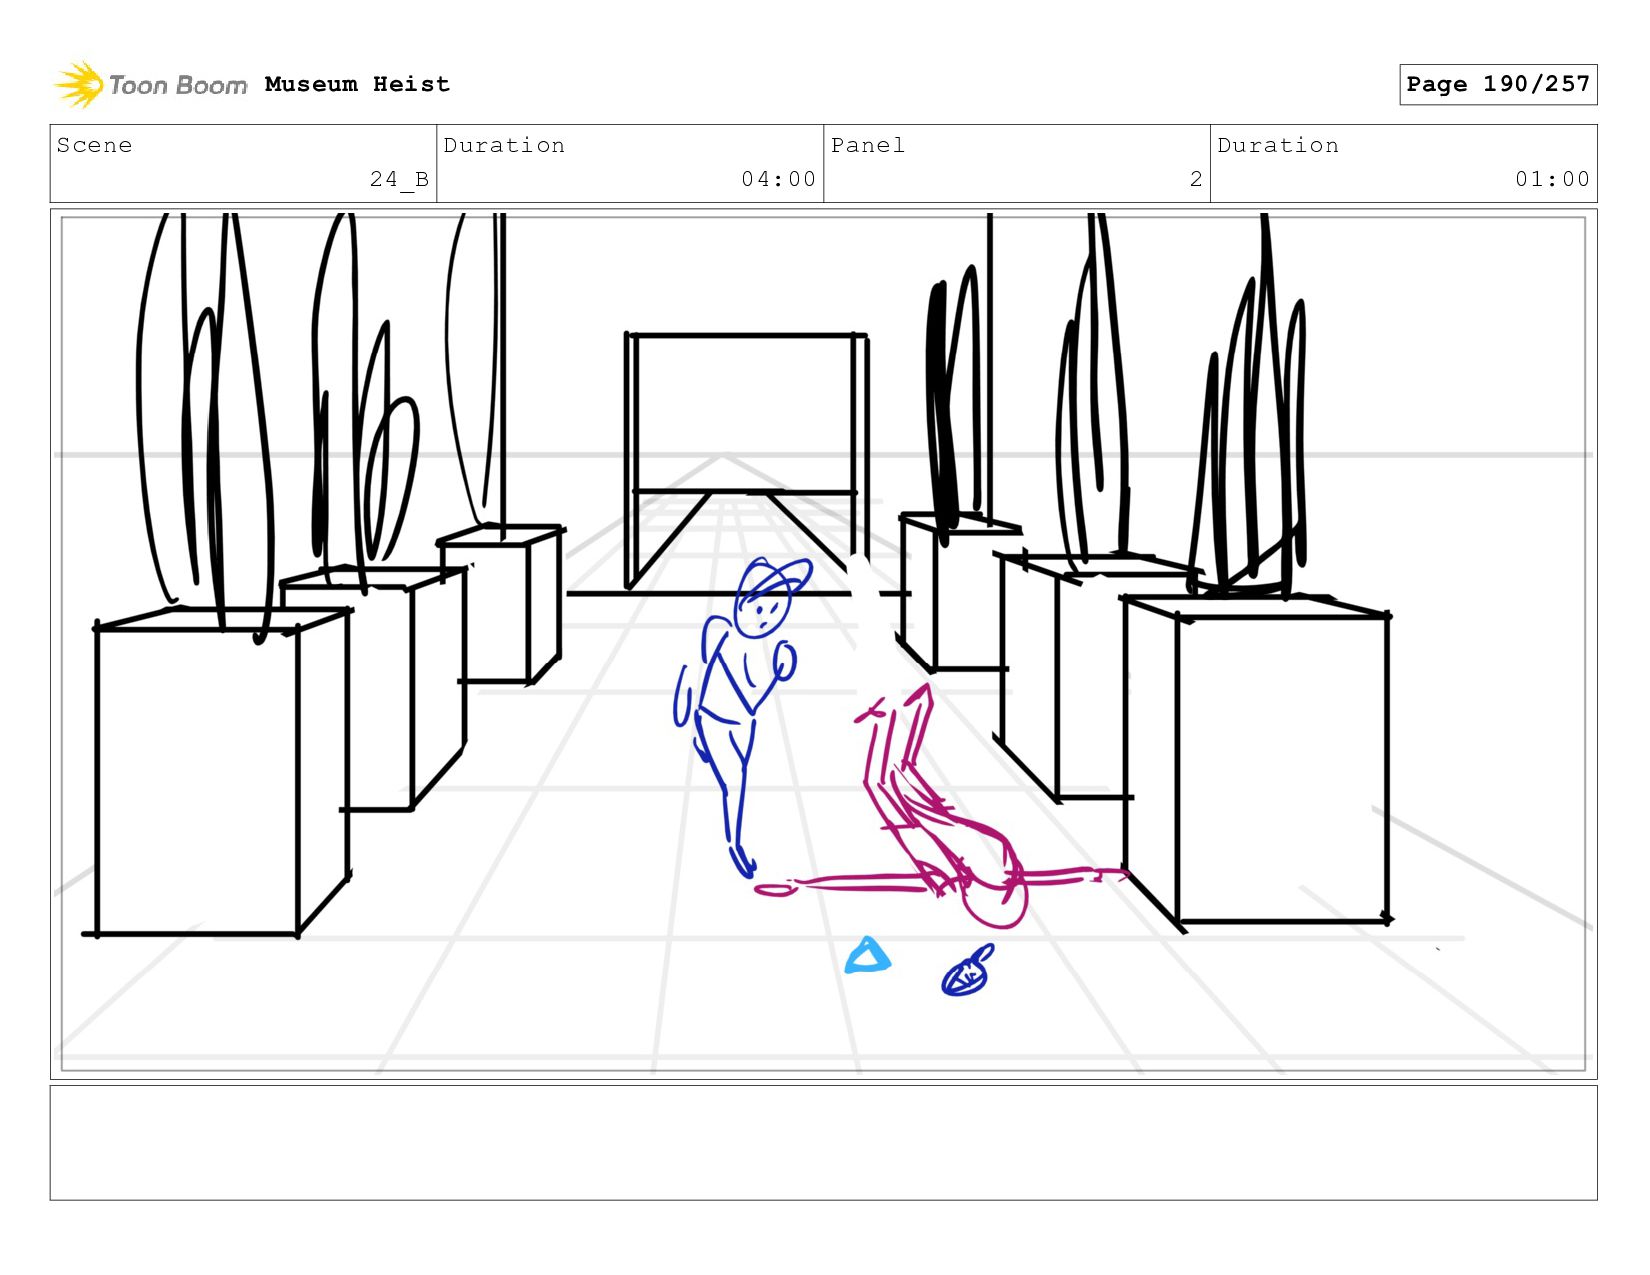This screenshot has width=1650, height=1275.
Task: Select the "Scene" header label
Action: (x=94, y=145)
